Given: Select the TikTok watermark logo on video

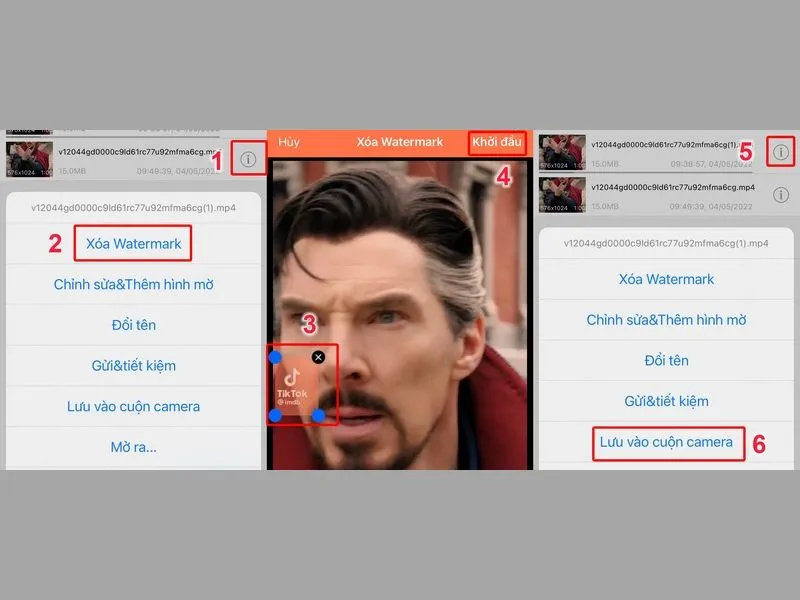Looking at the screenshot, I should pyautogui.click(x=292, y=387).
